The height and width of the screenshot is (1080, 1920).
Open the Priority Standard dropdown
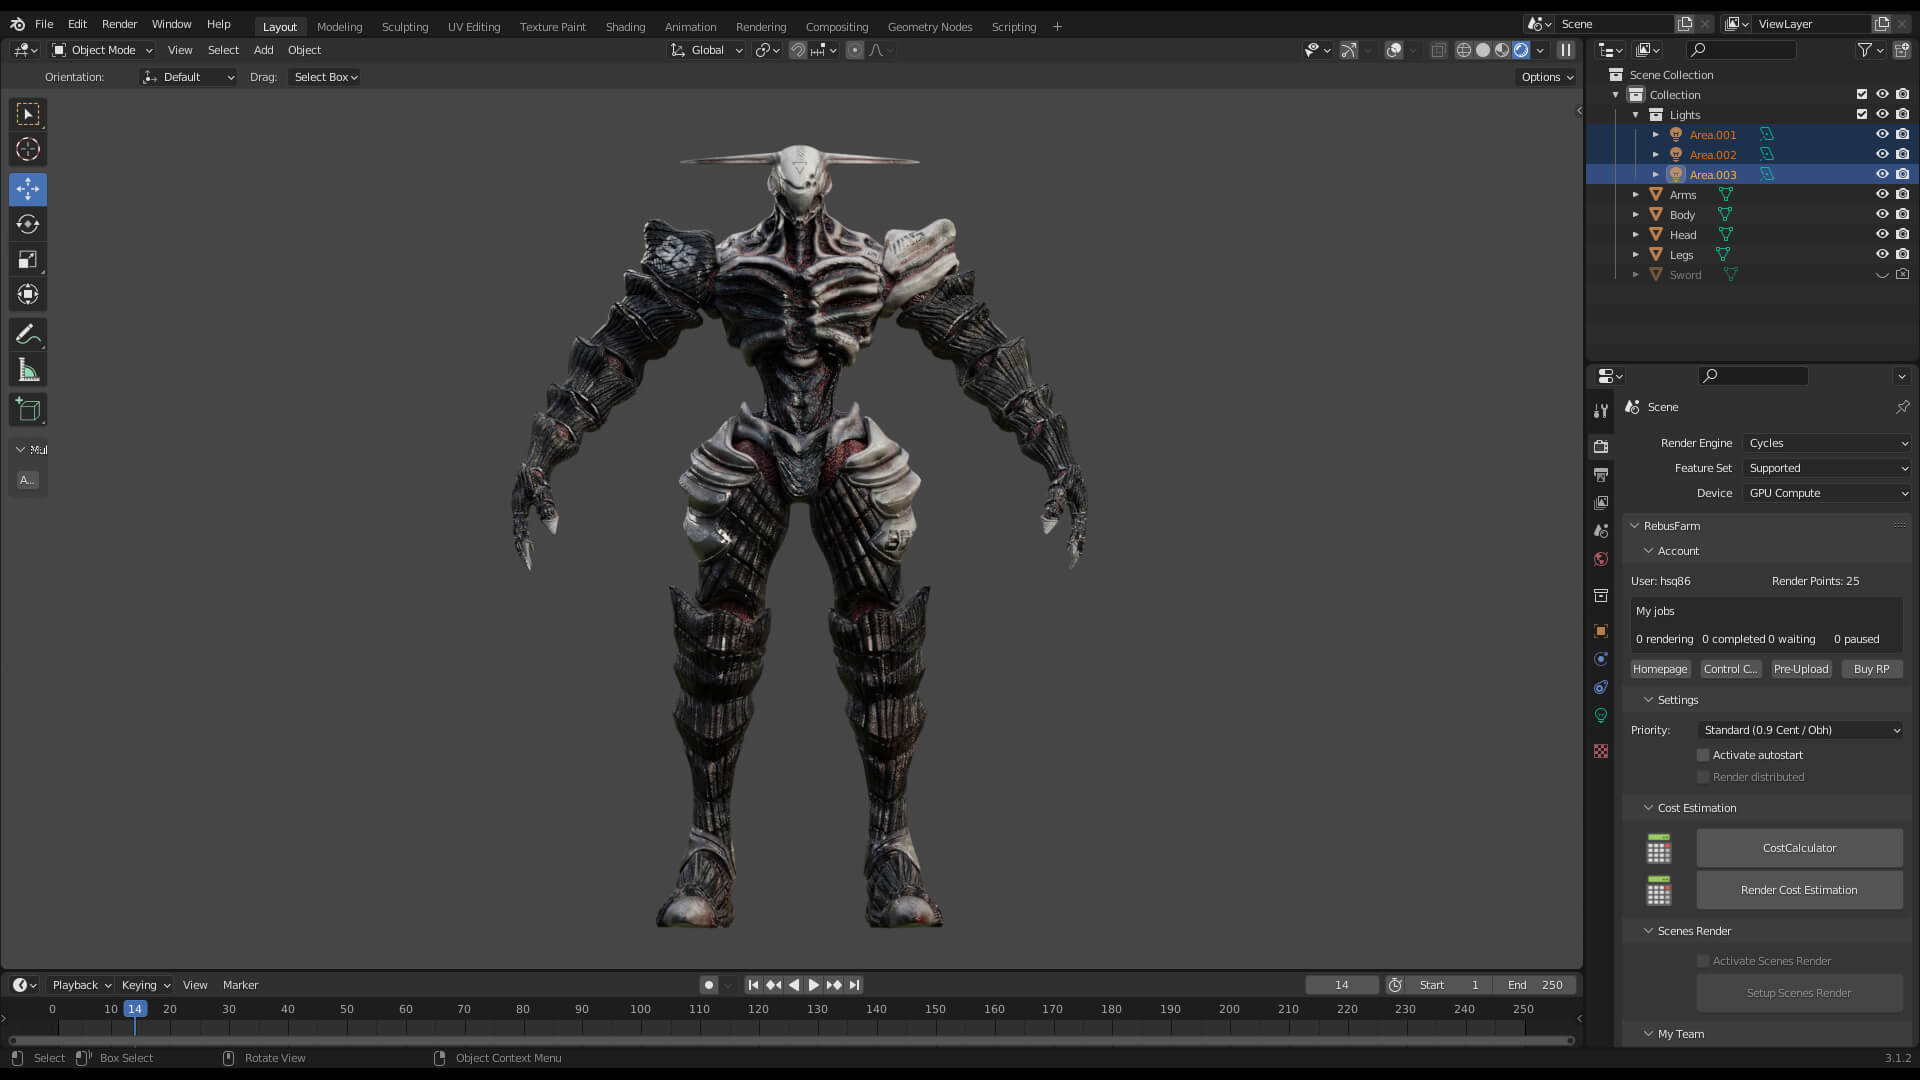point(1800,730)
